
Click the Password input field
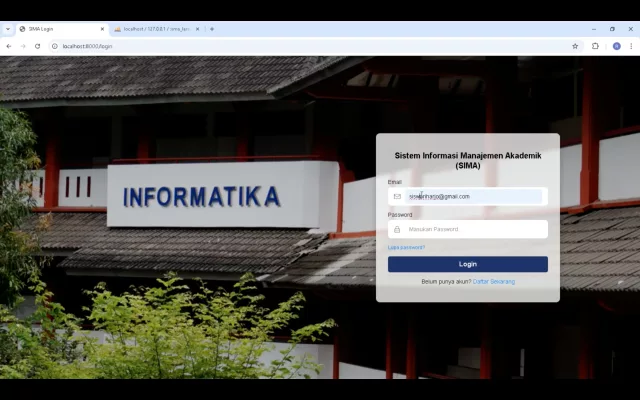(x=468, y=229)
